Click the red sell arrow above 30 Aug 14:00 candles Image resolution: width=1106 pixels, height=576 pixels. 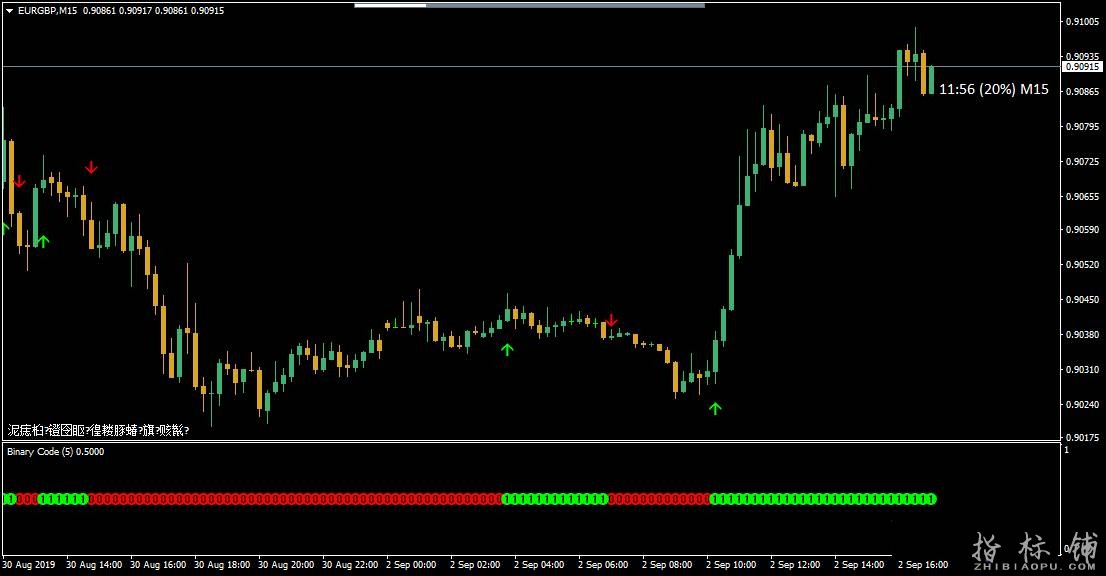click(x=91, y=167)
